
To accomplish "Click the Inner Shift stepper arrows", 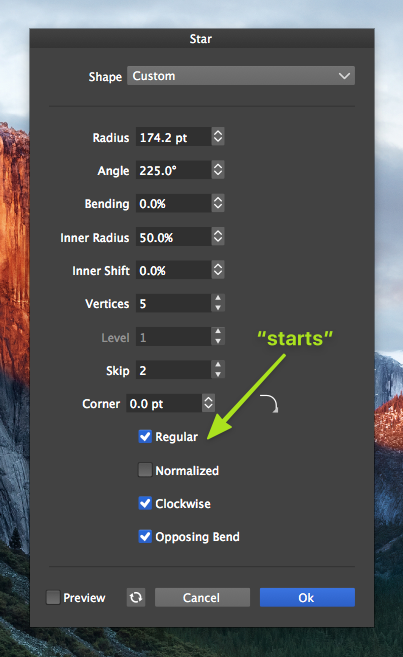I will (218, 270).
